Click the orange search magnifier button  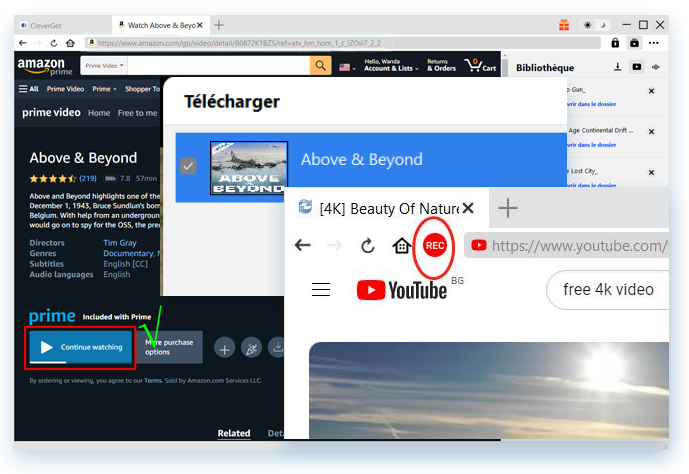[x=321, y=65]
